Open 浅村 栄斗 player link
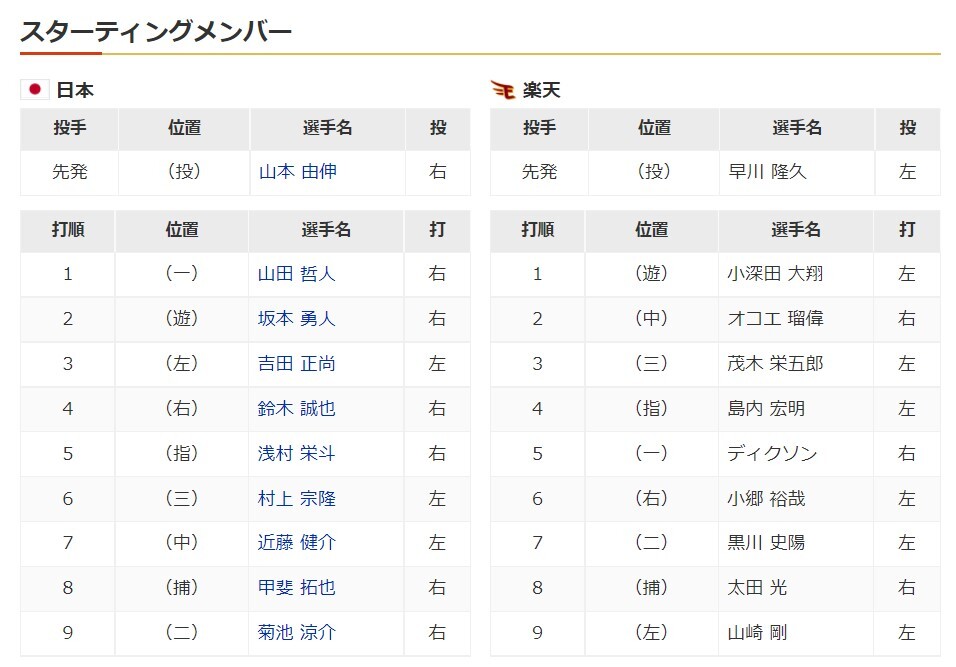The height and width of the screenshot is (667, 956). [296, 454]
